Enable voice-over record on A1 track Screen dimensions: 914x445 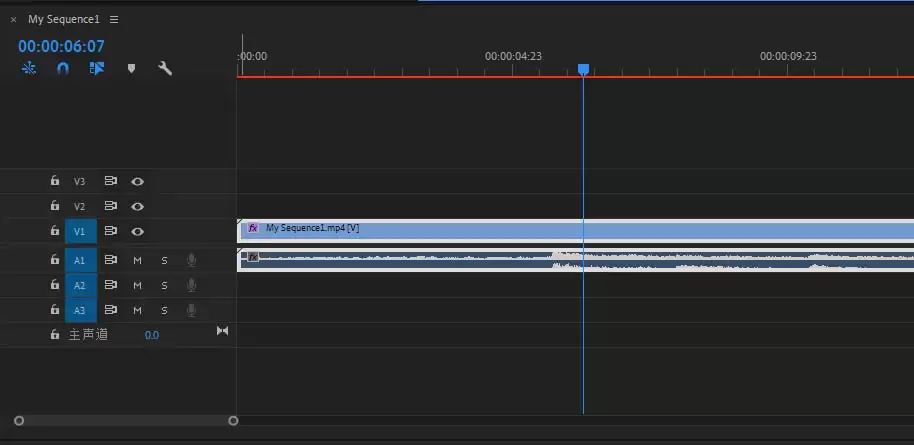pos(191,260)
